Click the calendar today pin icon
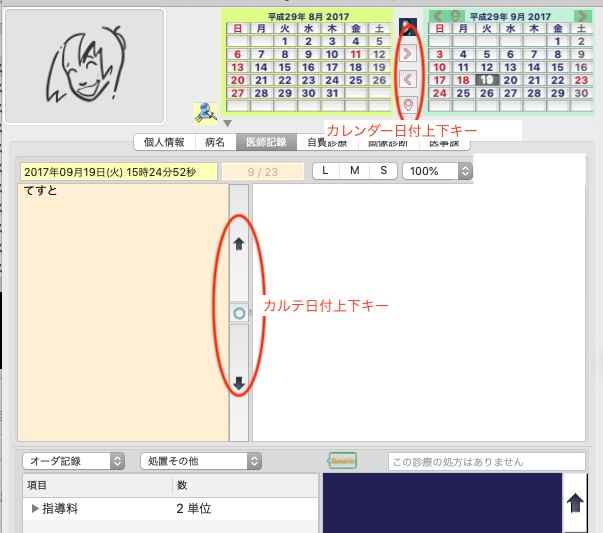This screenshot has height=533, width=603. tap(408, 105)
